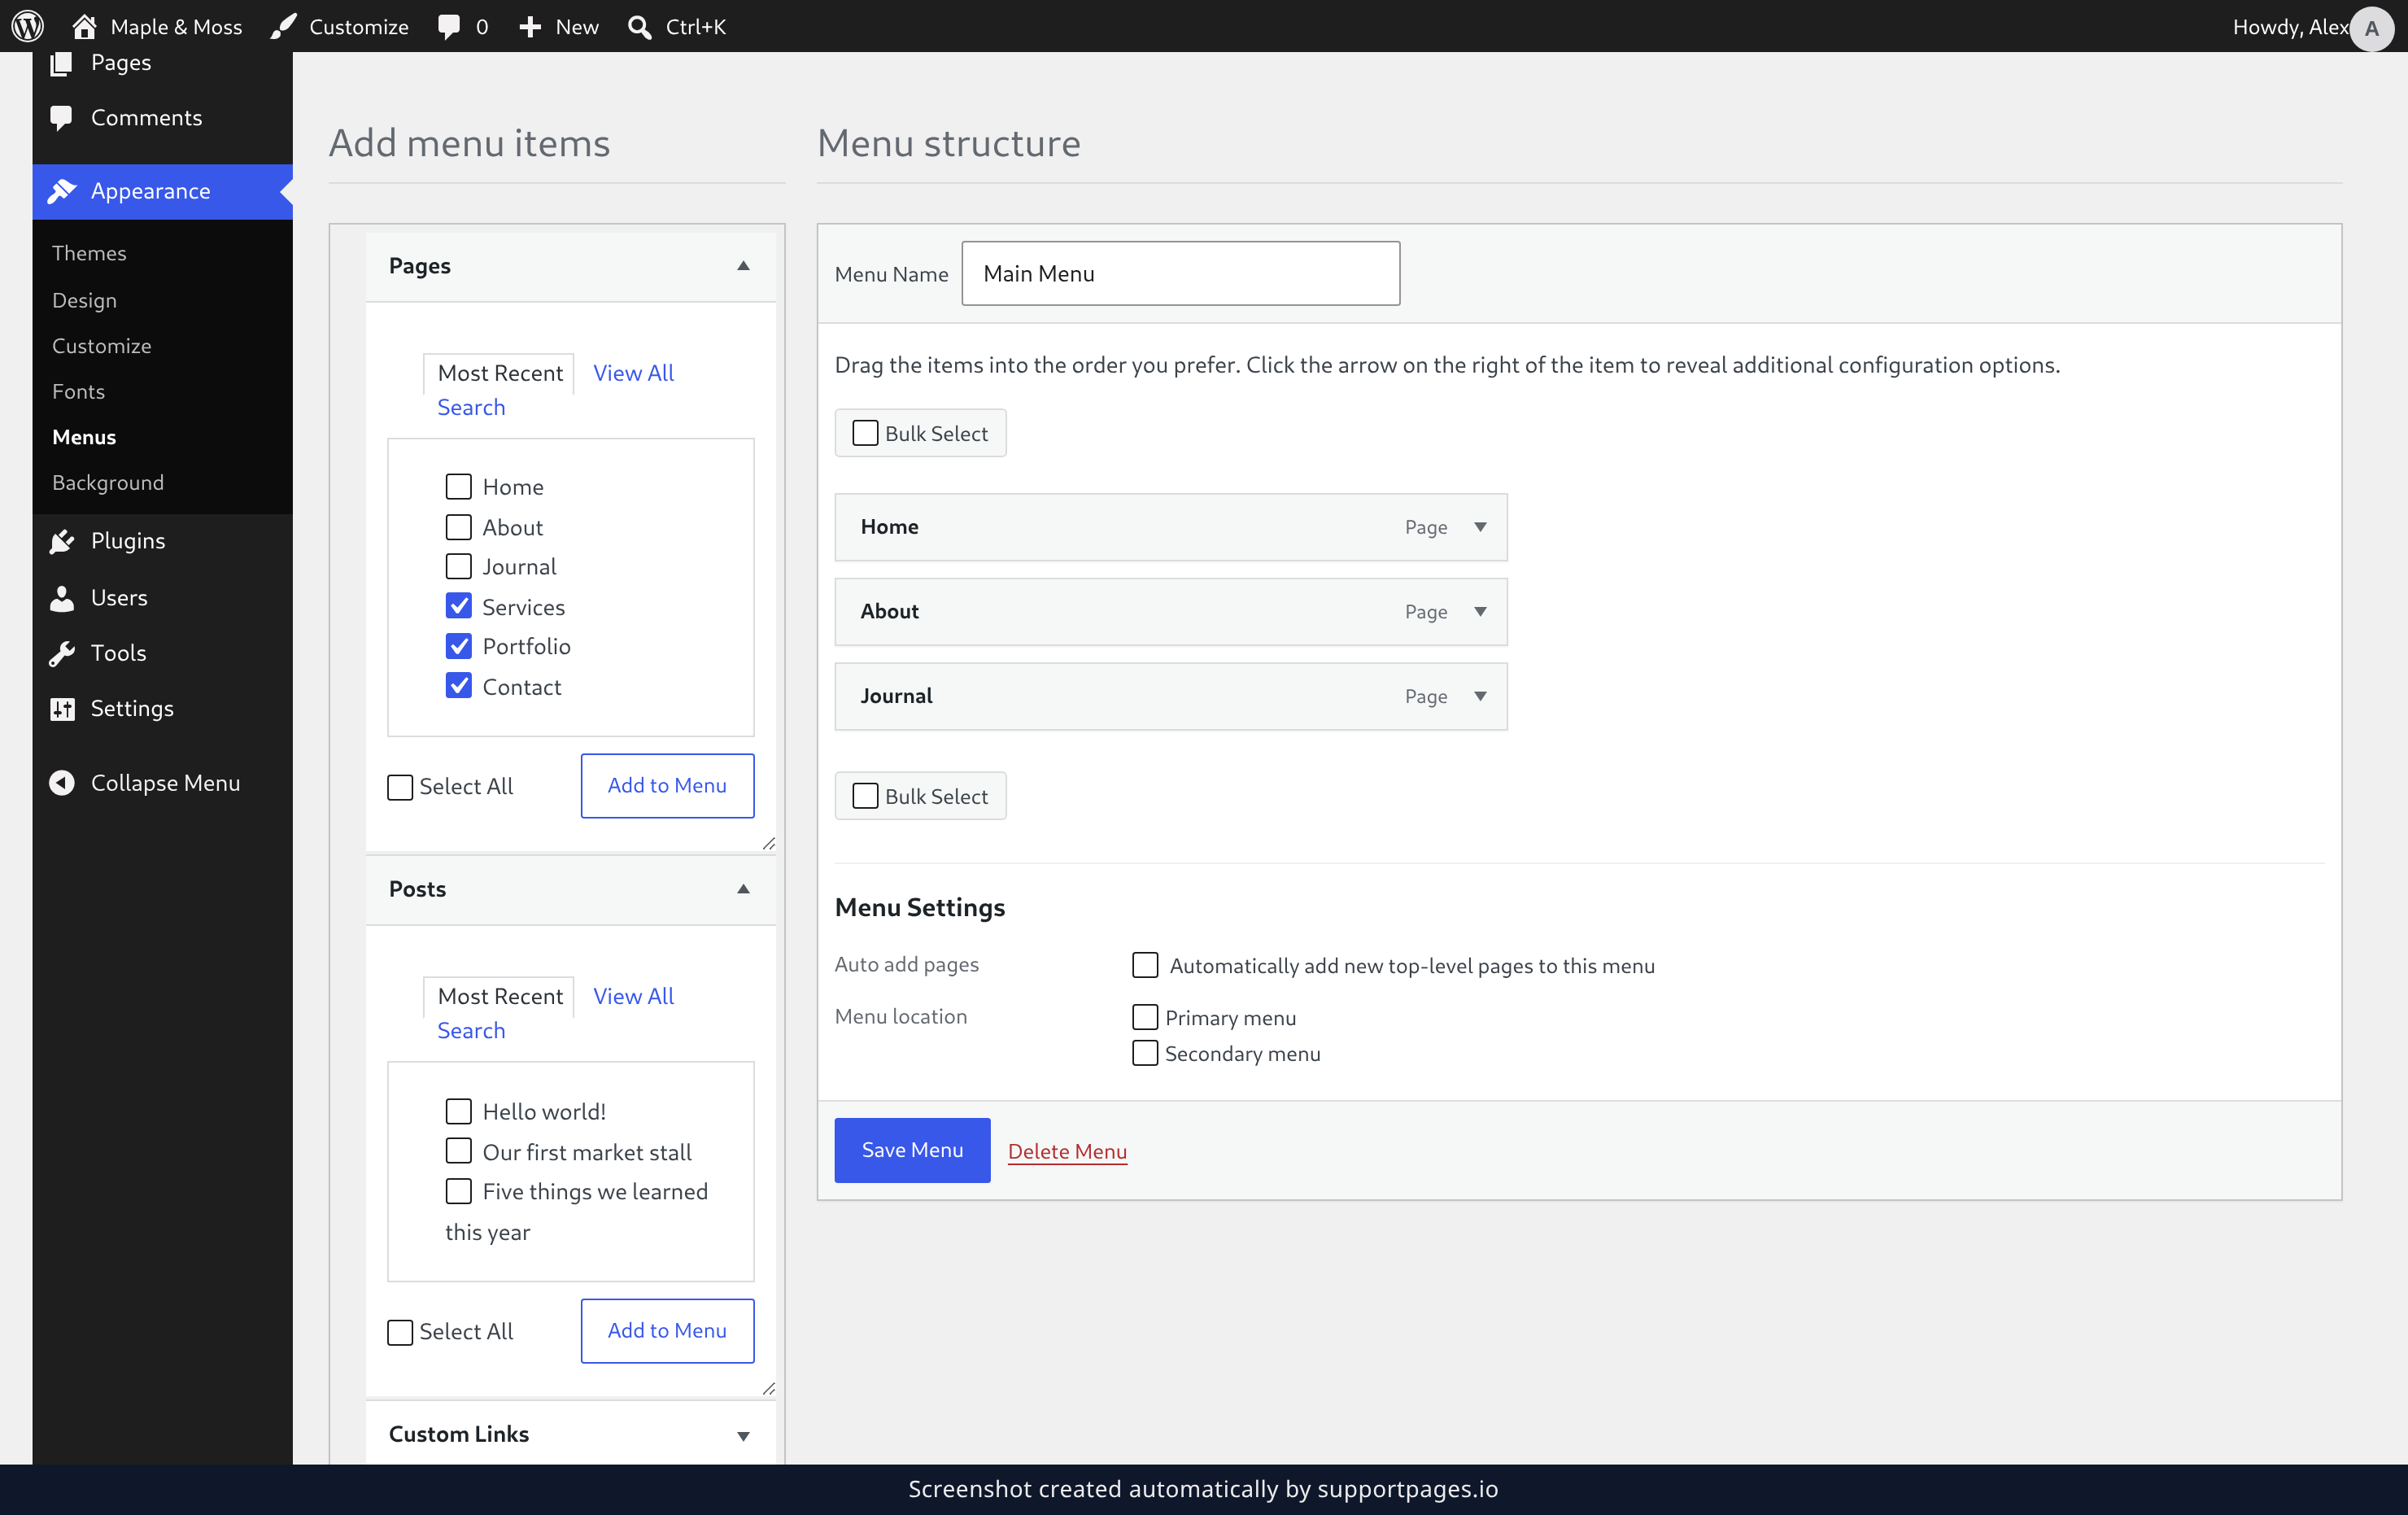Open the Plugins plug icon
Screen dimensions: 2408x1515
62,541
